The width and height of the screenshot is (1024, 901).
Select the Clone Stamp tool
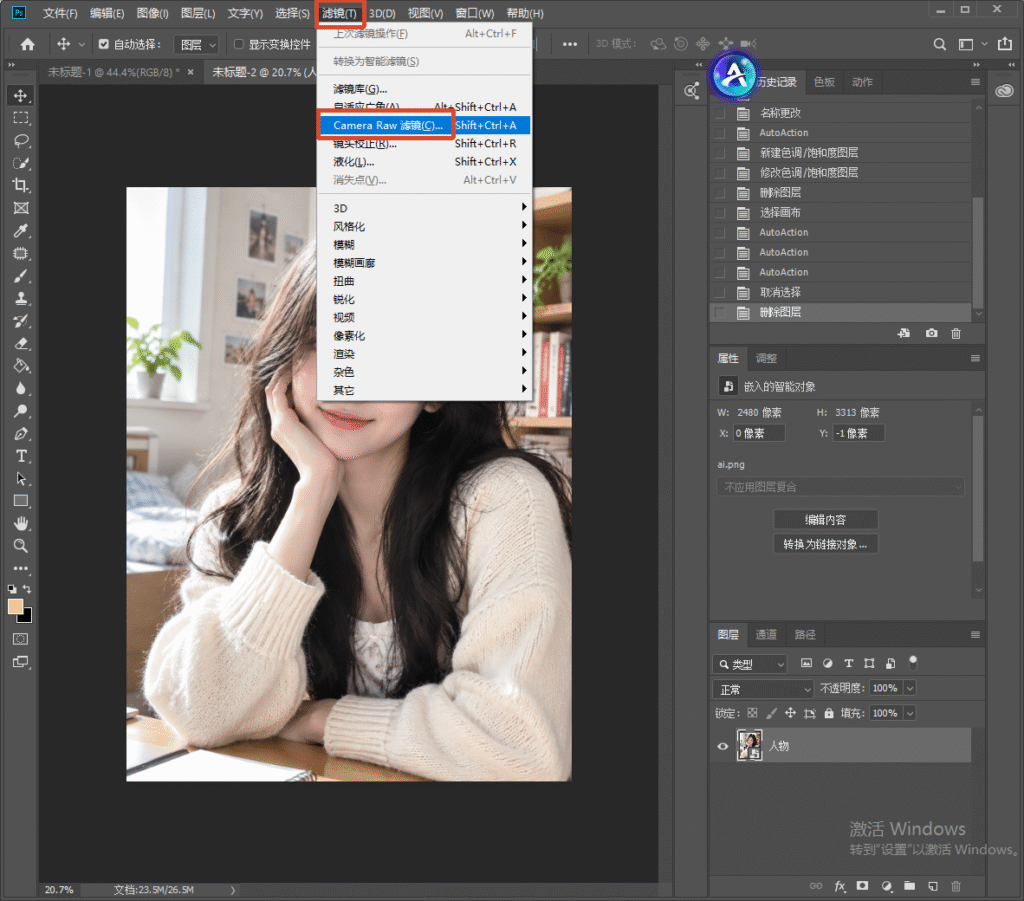21,298
